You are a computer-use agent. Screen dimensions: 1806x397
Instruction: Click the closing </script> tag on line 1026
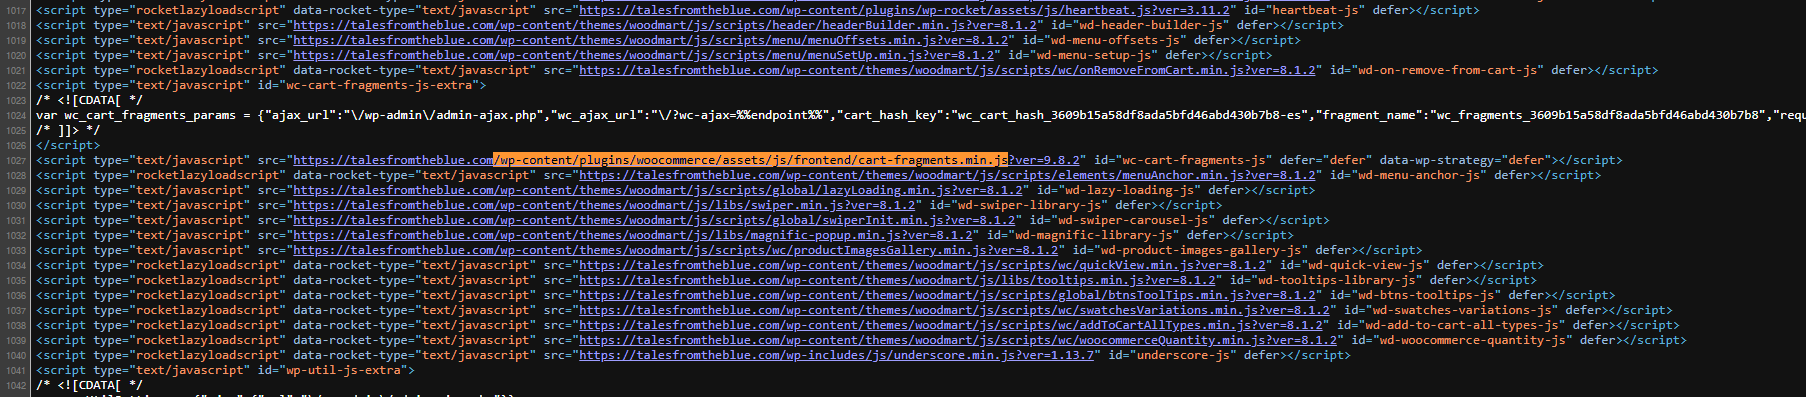68,145
